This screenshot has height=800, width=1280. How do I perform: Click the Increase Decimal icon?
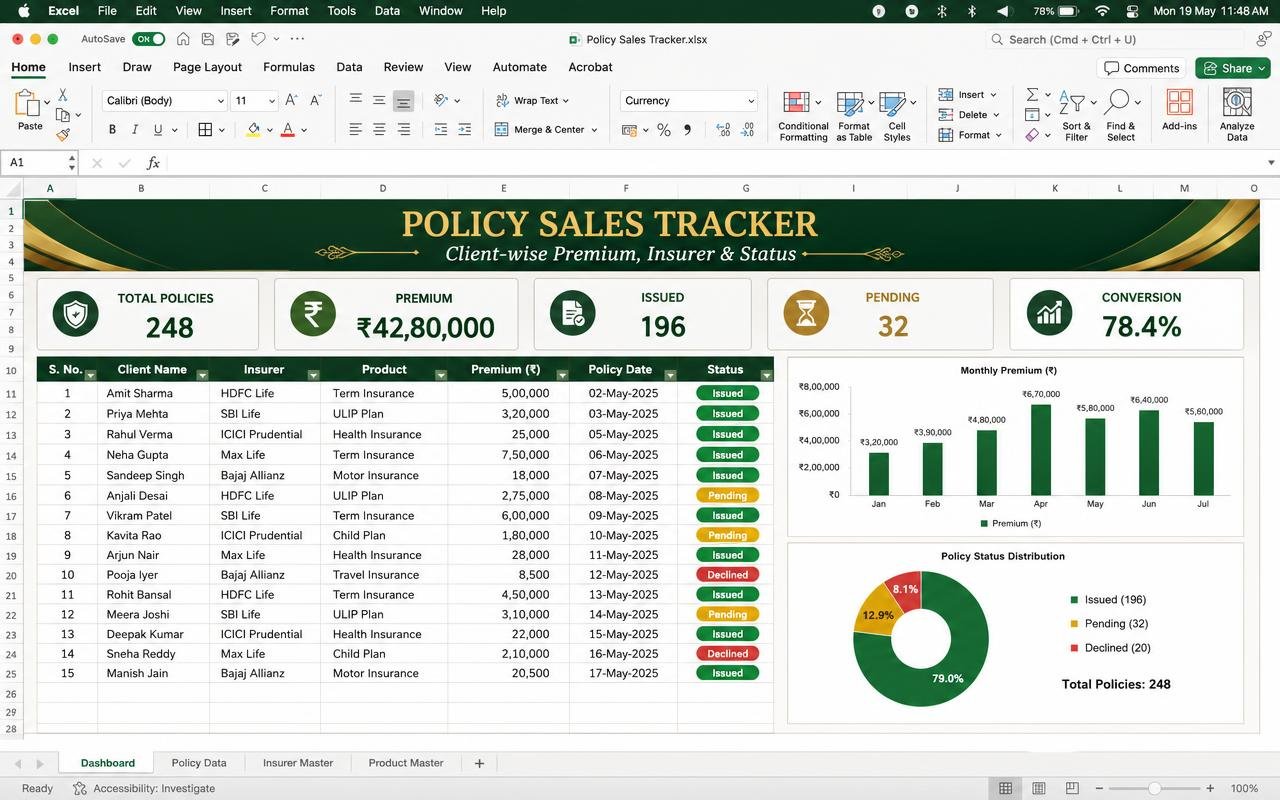pos(723,130)
